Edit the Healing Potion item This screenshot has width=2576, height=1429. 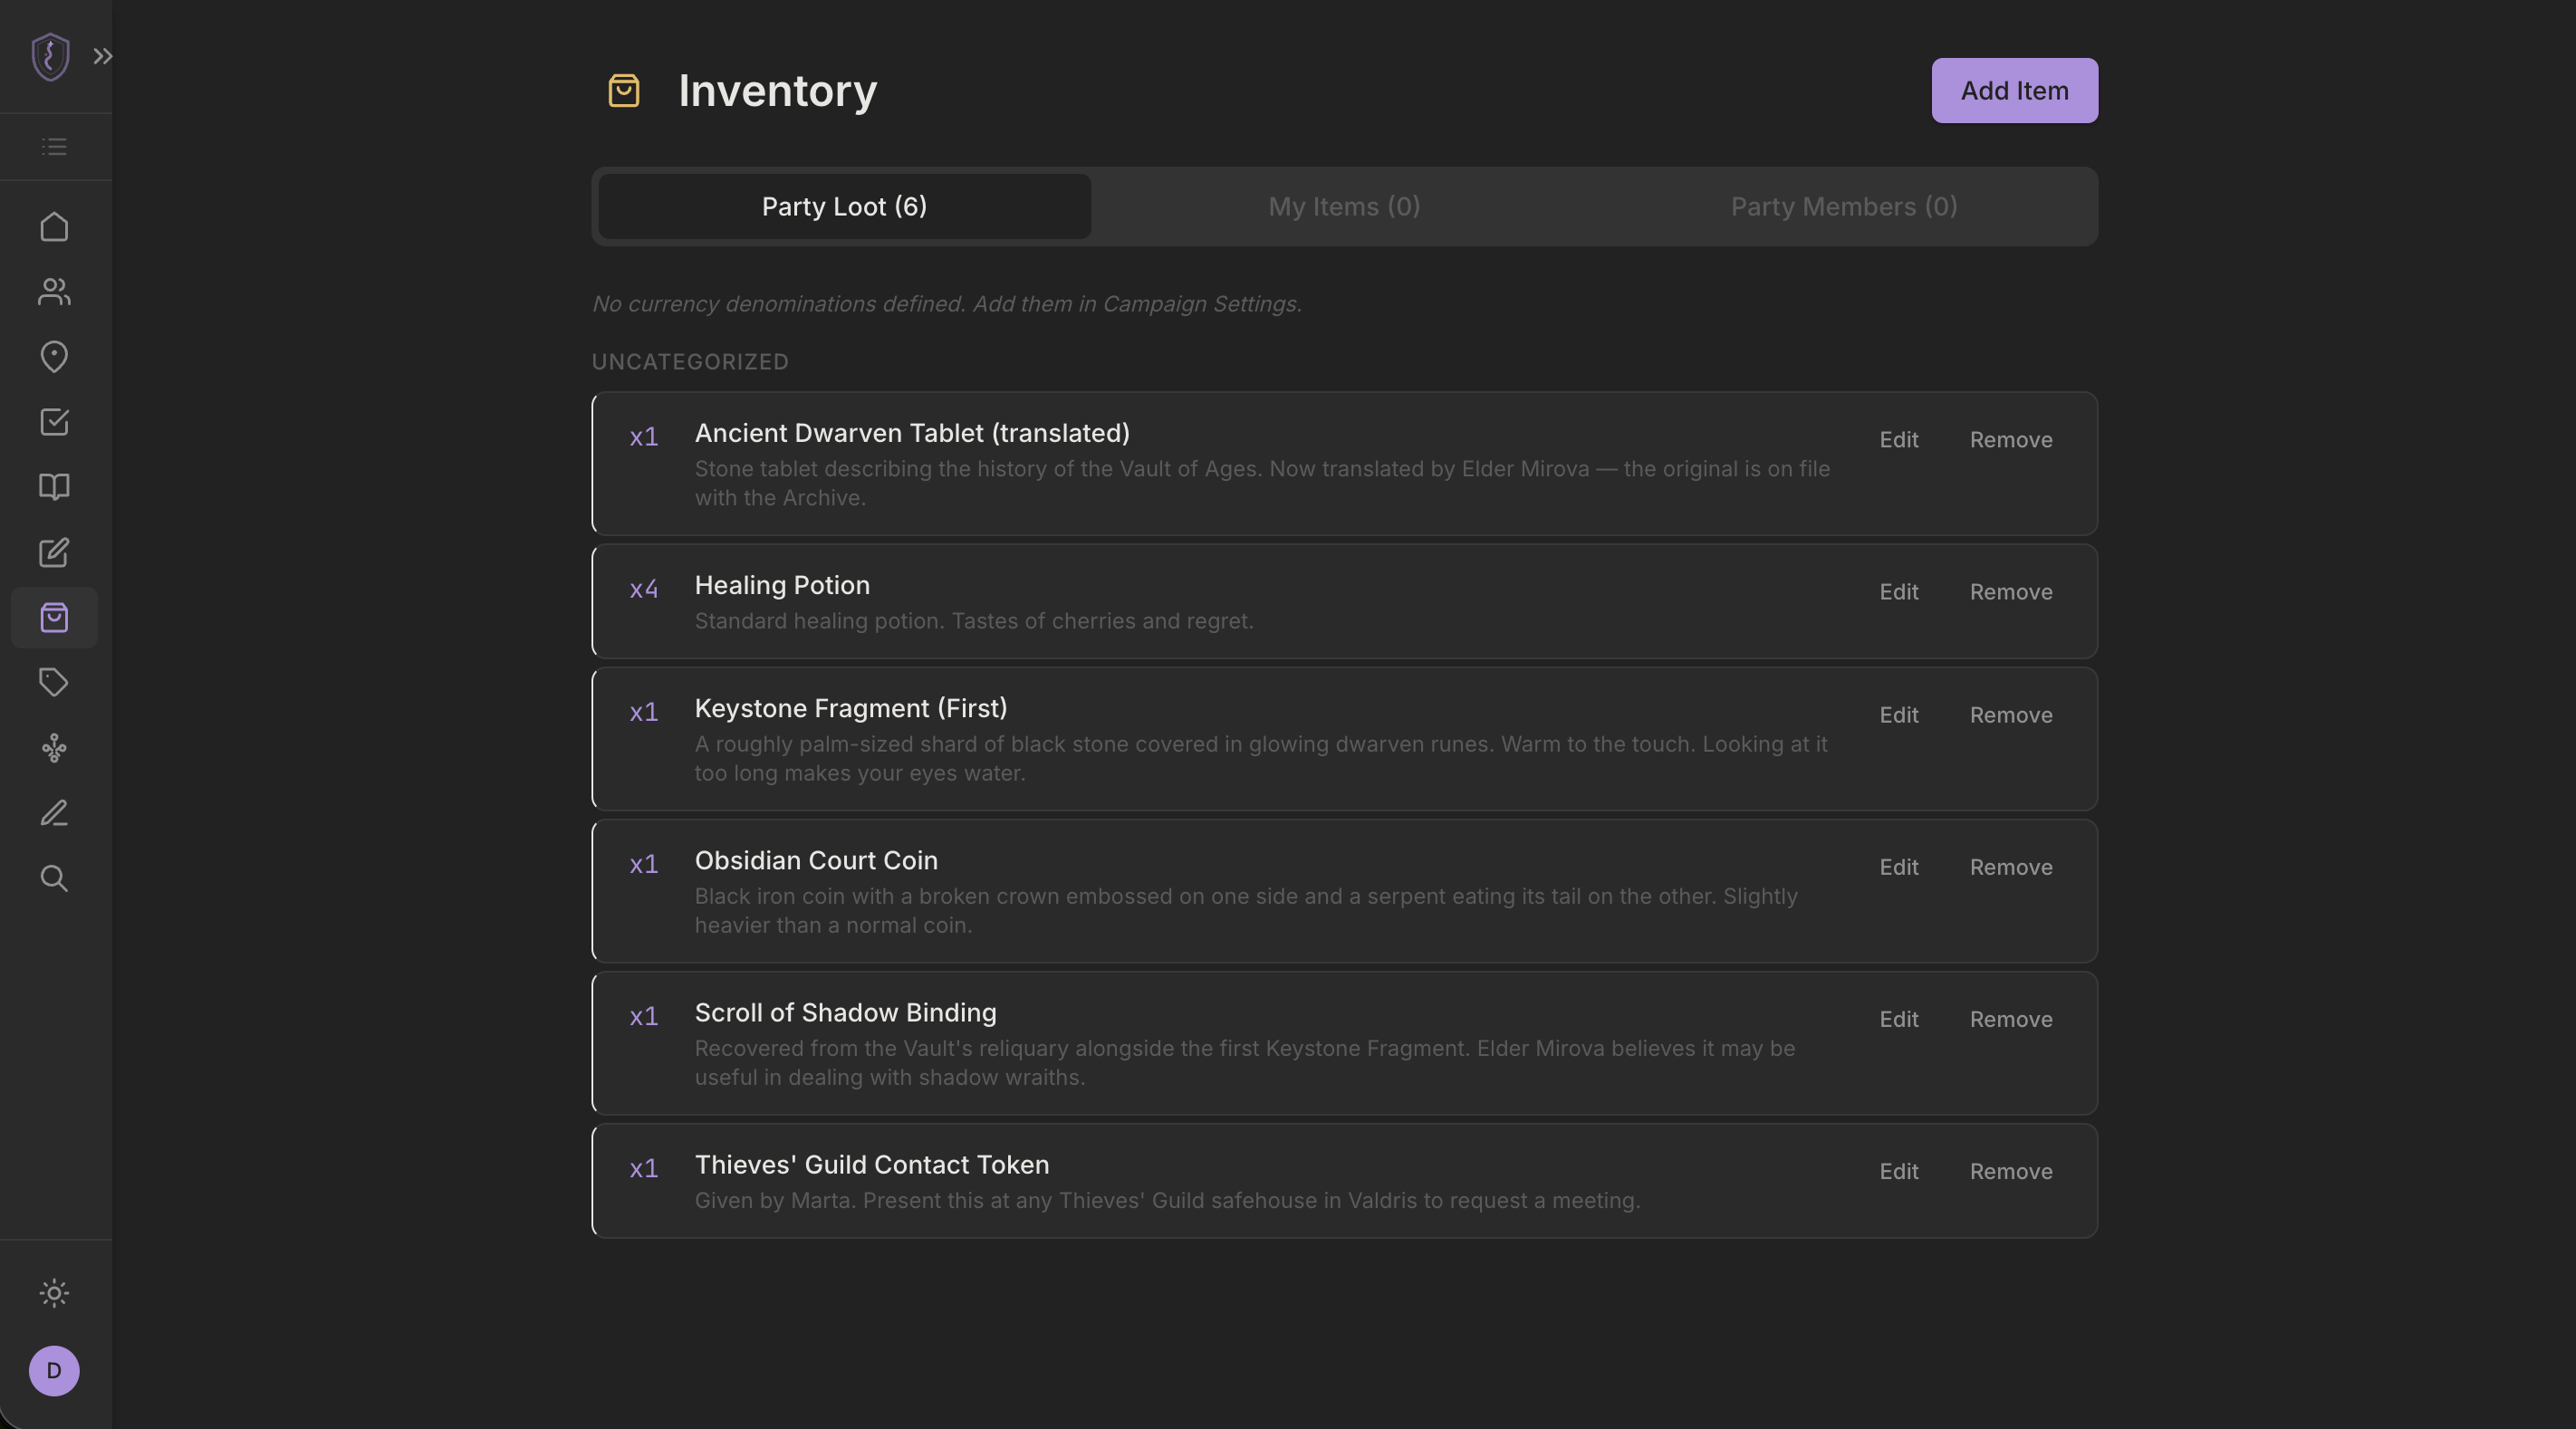1898,592
